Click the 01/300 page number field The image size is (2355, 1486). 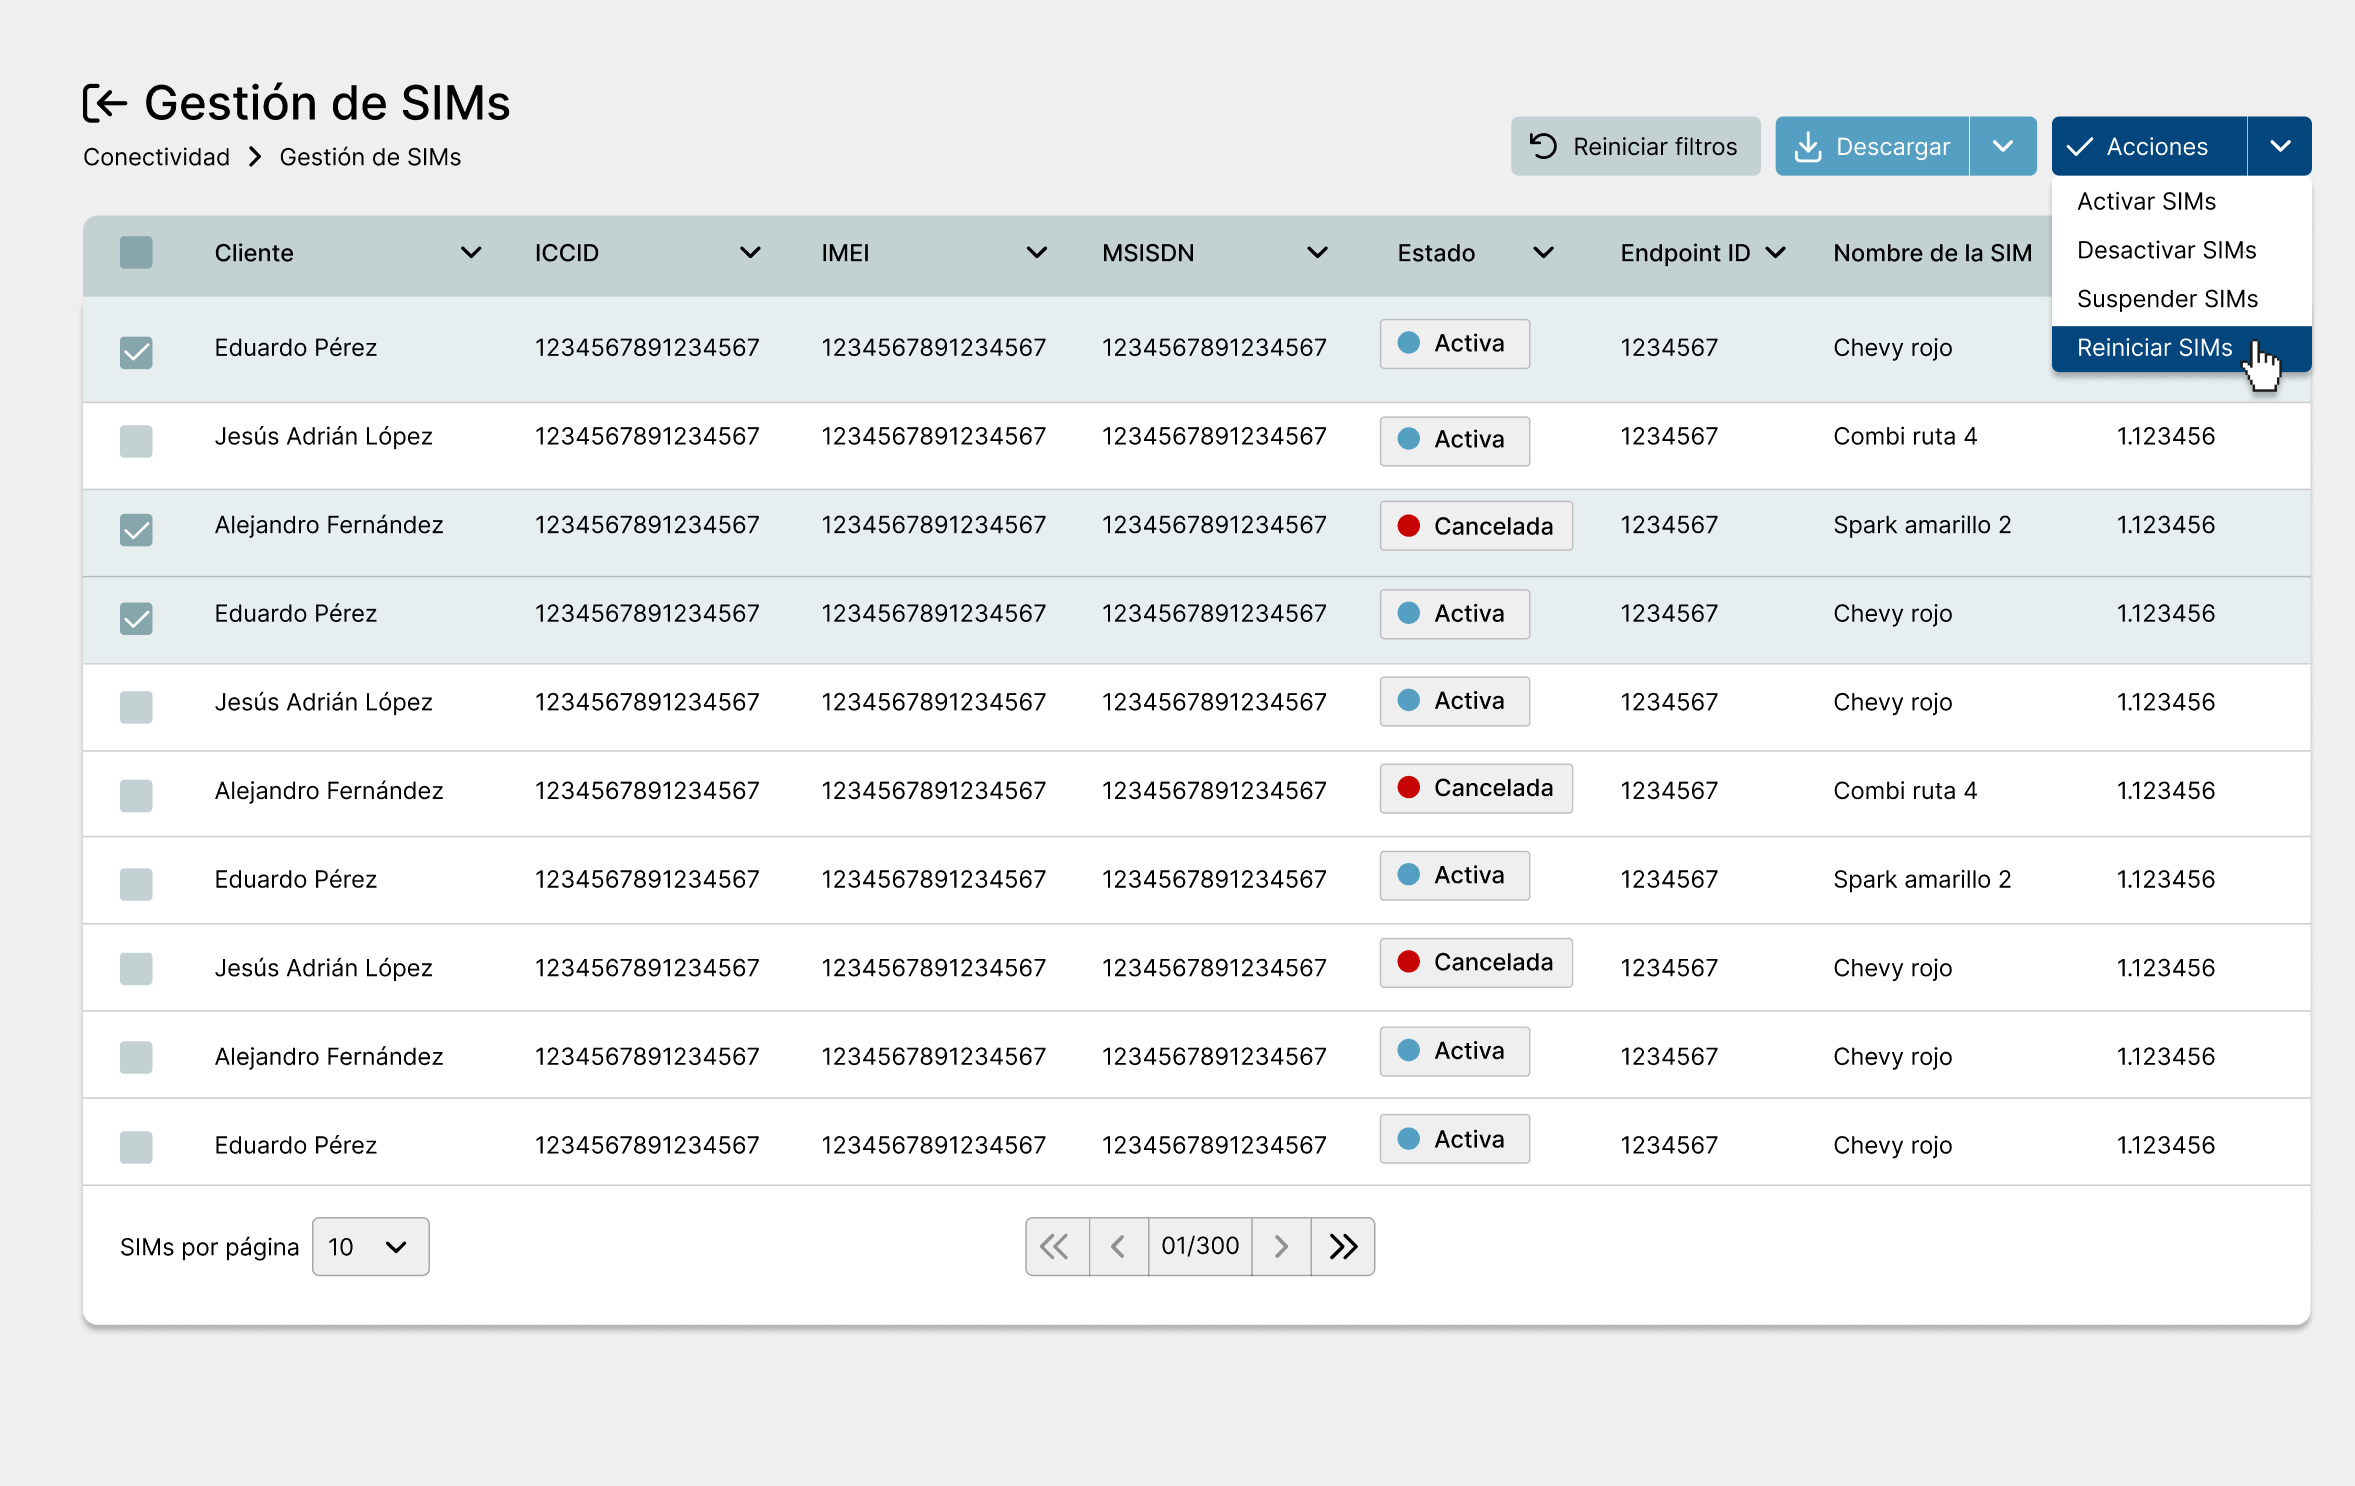click(1199, 1246)
